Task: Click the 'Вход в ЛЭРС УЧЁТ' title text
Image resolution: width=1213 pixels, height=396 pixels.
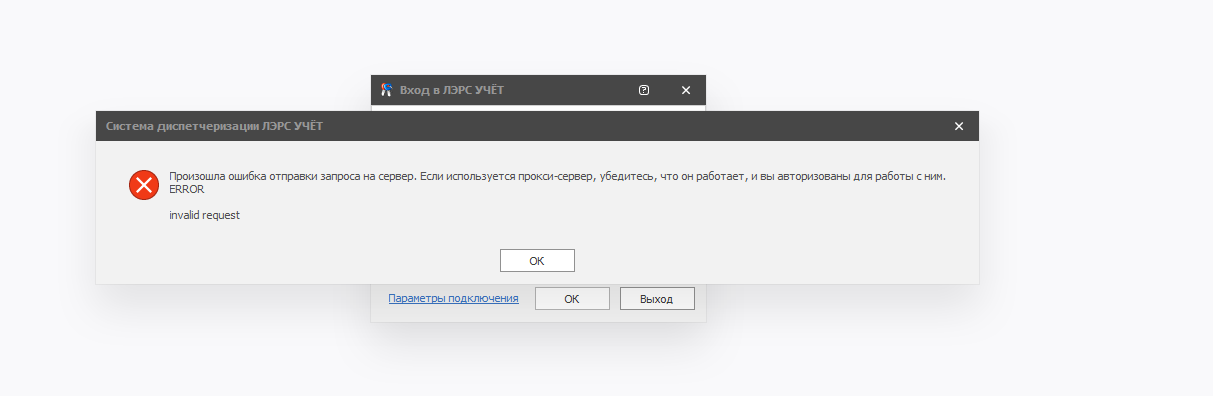Action: [452, 90]
